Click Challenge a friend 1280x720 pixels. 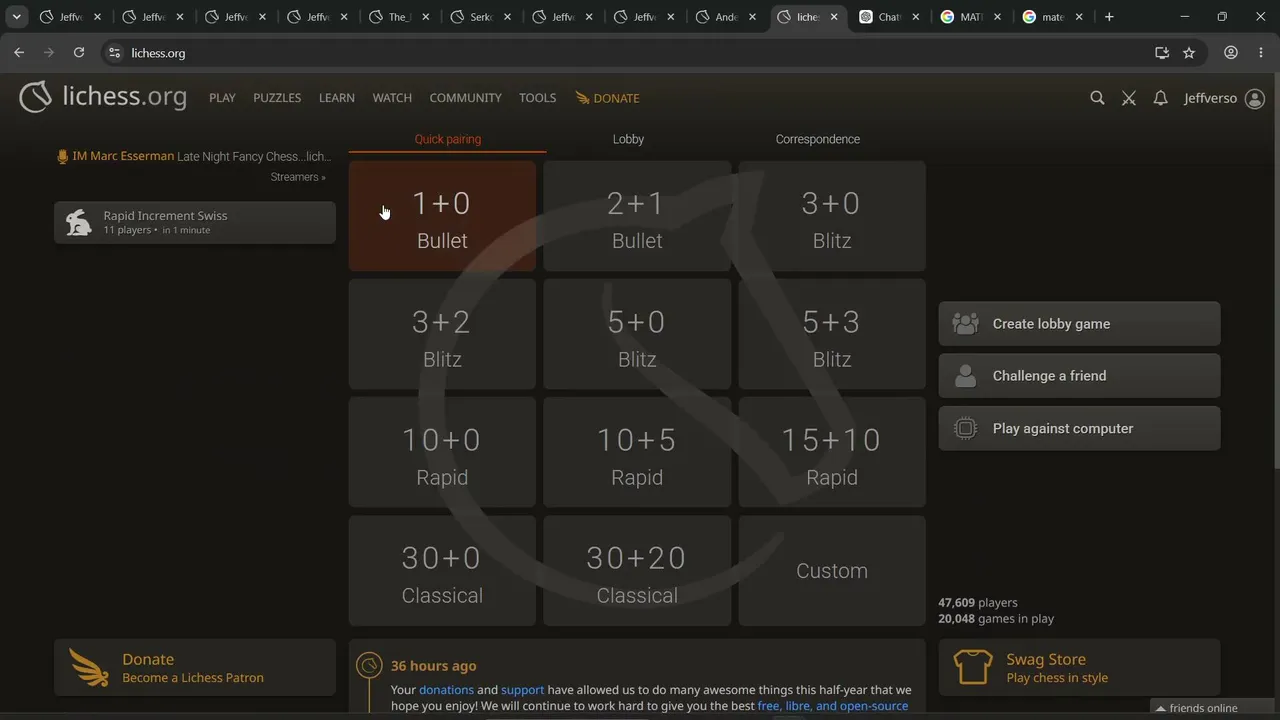(x=1079, y=376)
